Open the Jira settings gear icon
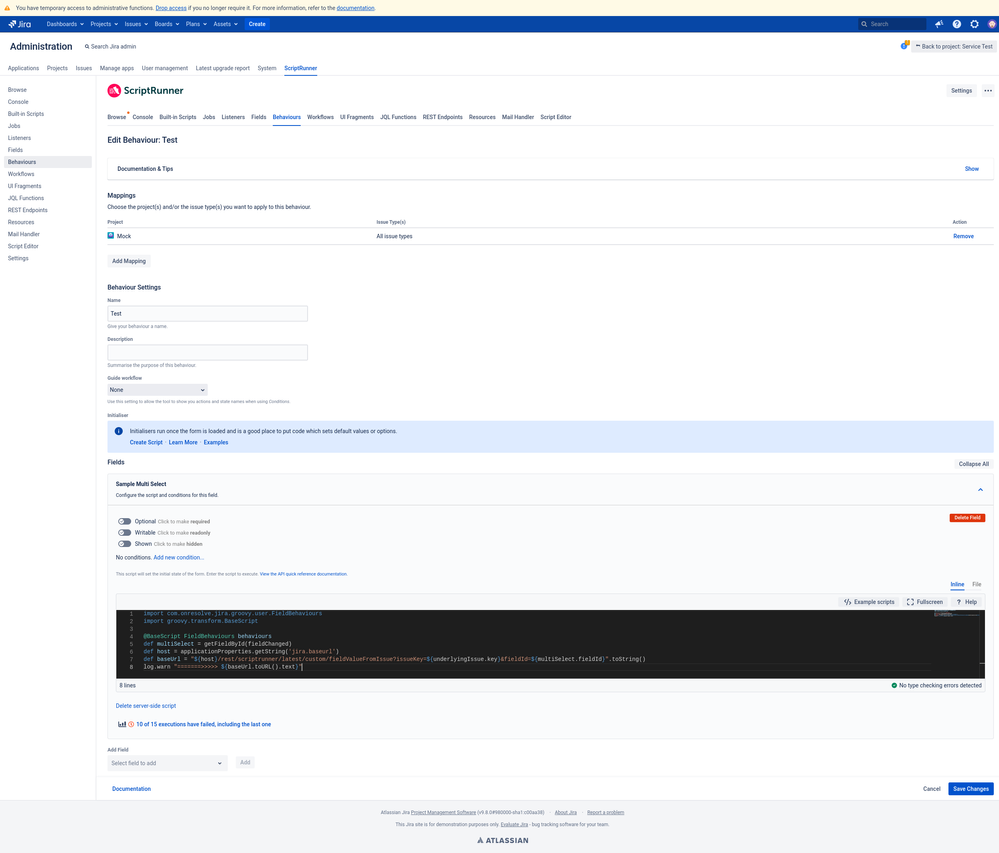 [x=974, y=24]
